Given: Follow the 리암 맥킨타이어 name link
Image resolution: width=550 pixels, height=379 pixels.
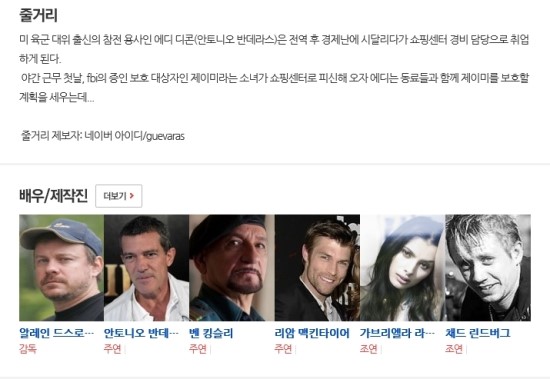Looking at the screenshot, I should point(312,333).
